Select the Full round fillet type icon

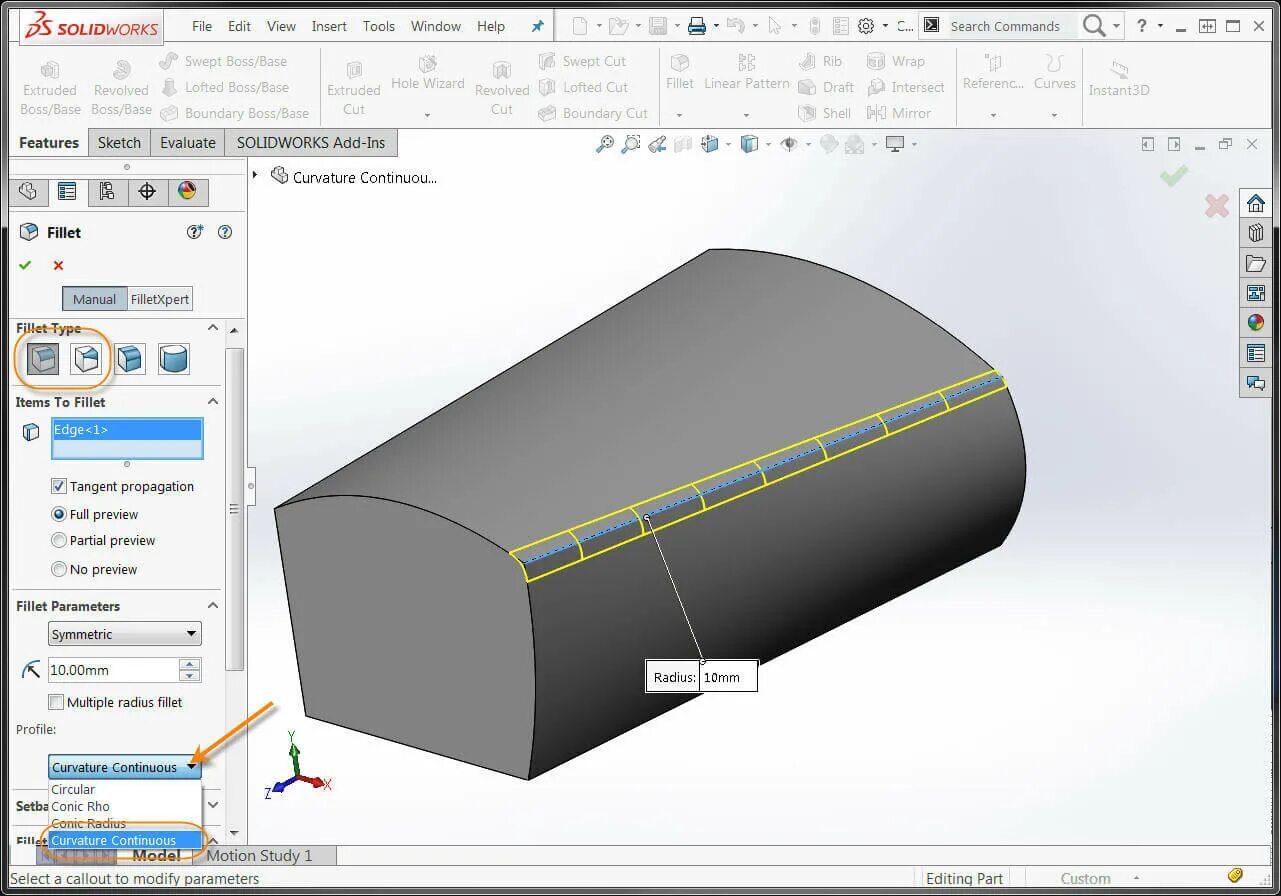[x=173, y=359]
